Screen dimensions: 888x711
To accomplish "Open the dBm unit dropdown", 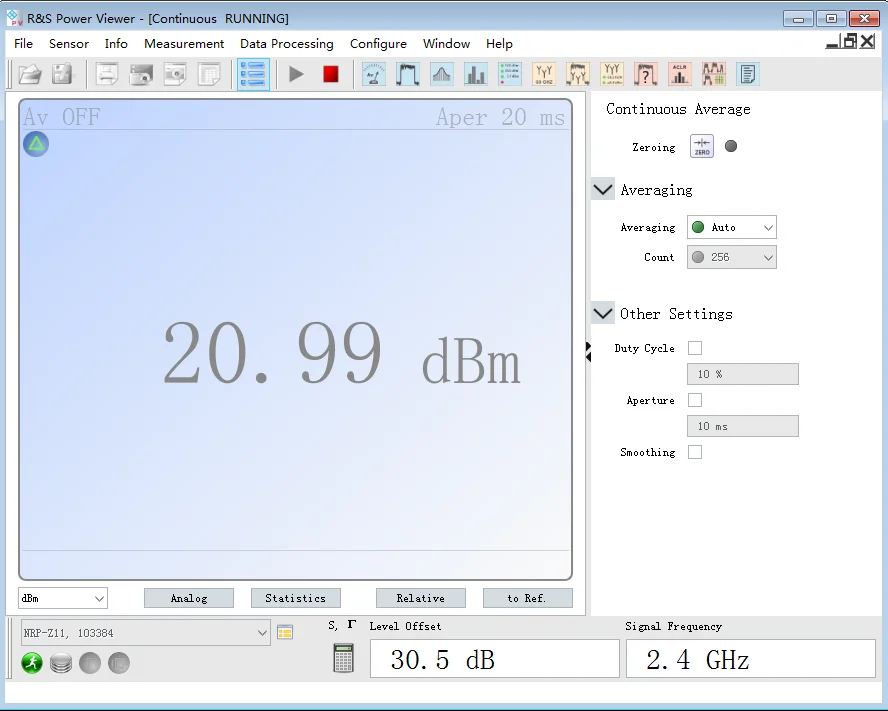I will coord(63,598).
